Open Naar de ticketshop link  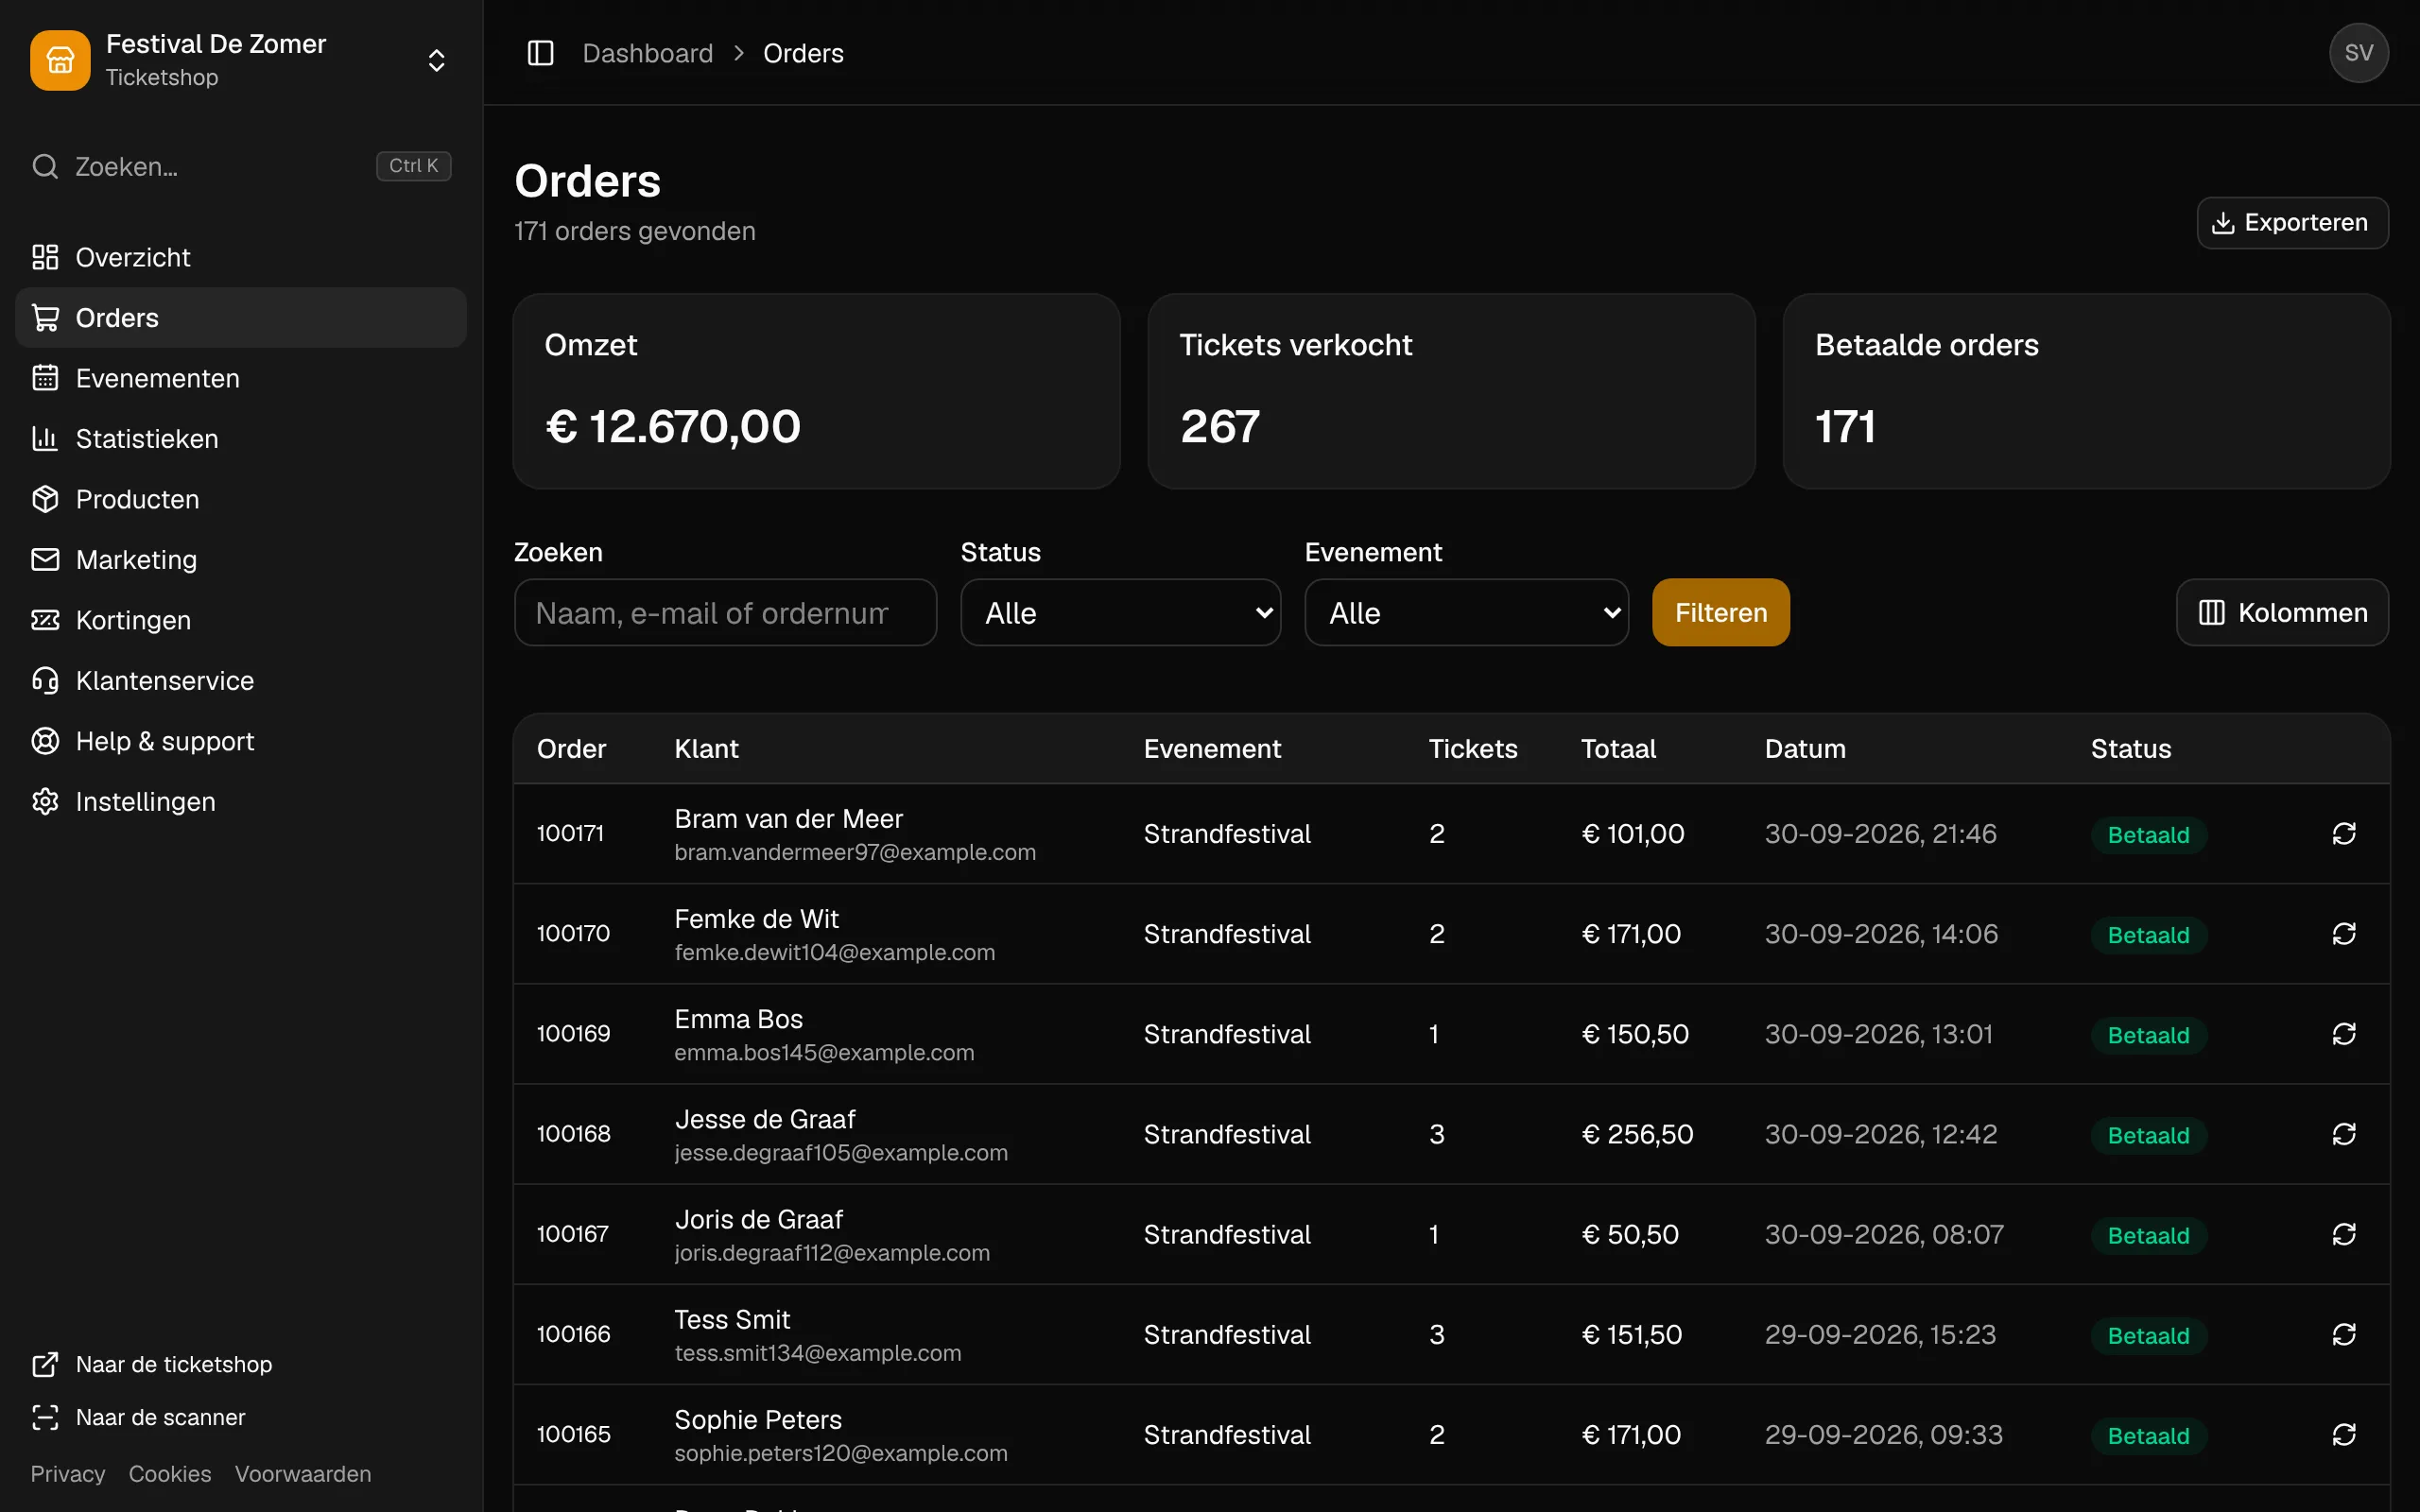152,1364
